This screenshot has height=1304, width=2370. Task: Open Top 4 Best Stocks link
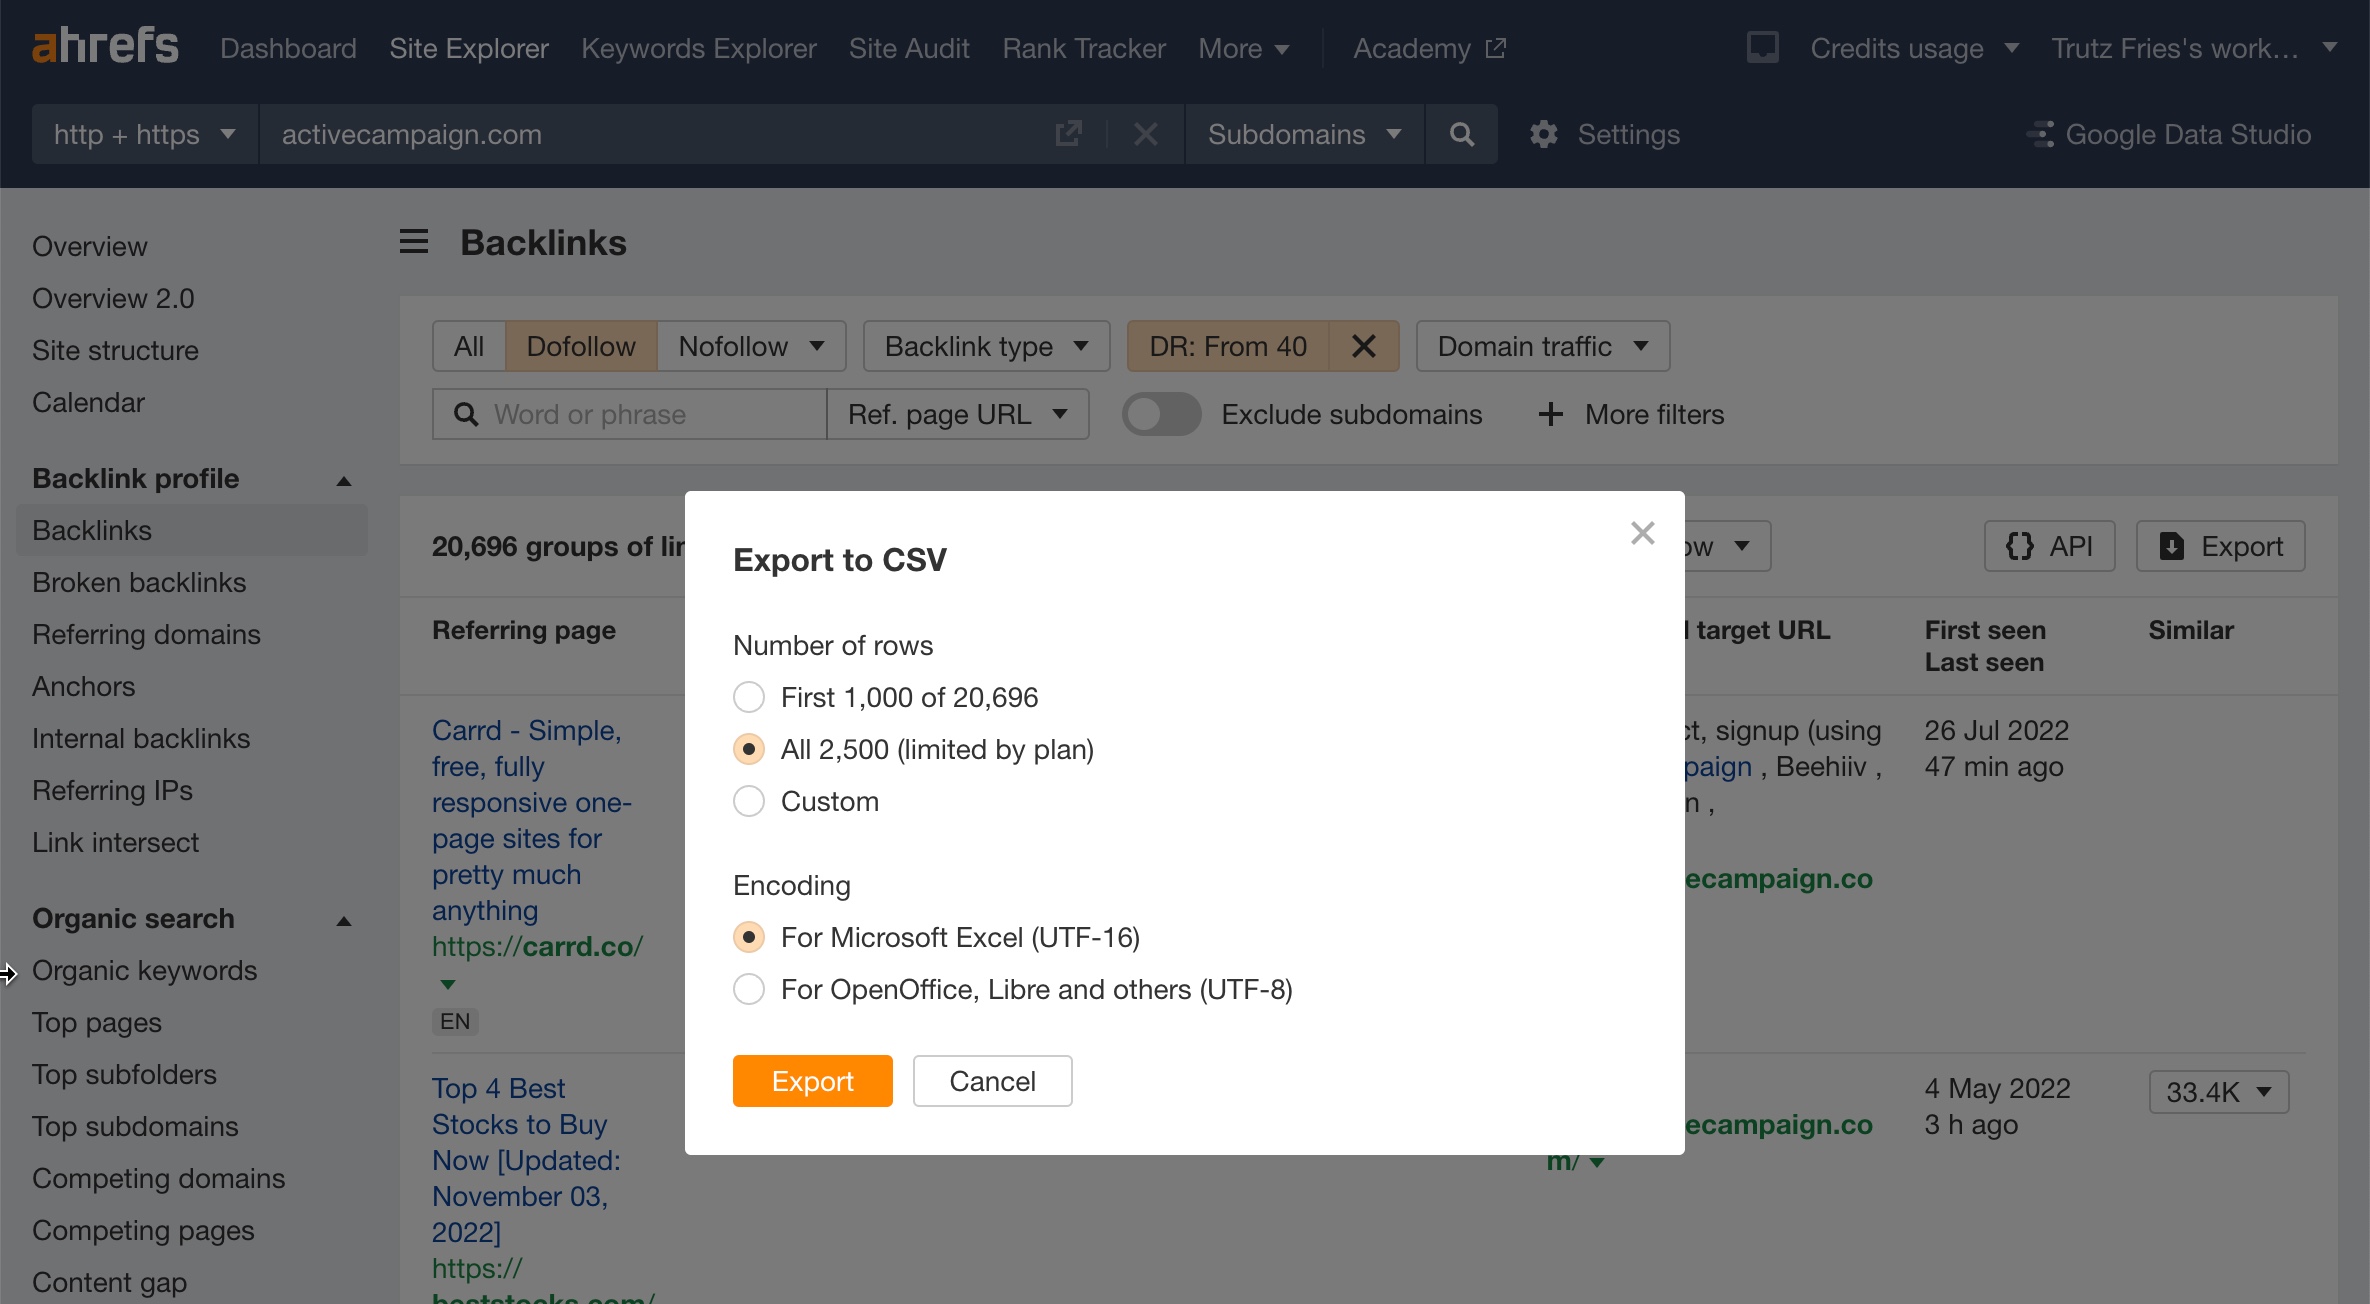[x=526, y=1160]
